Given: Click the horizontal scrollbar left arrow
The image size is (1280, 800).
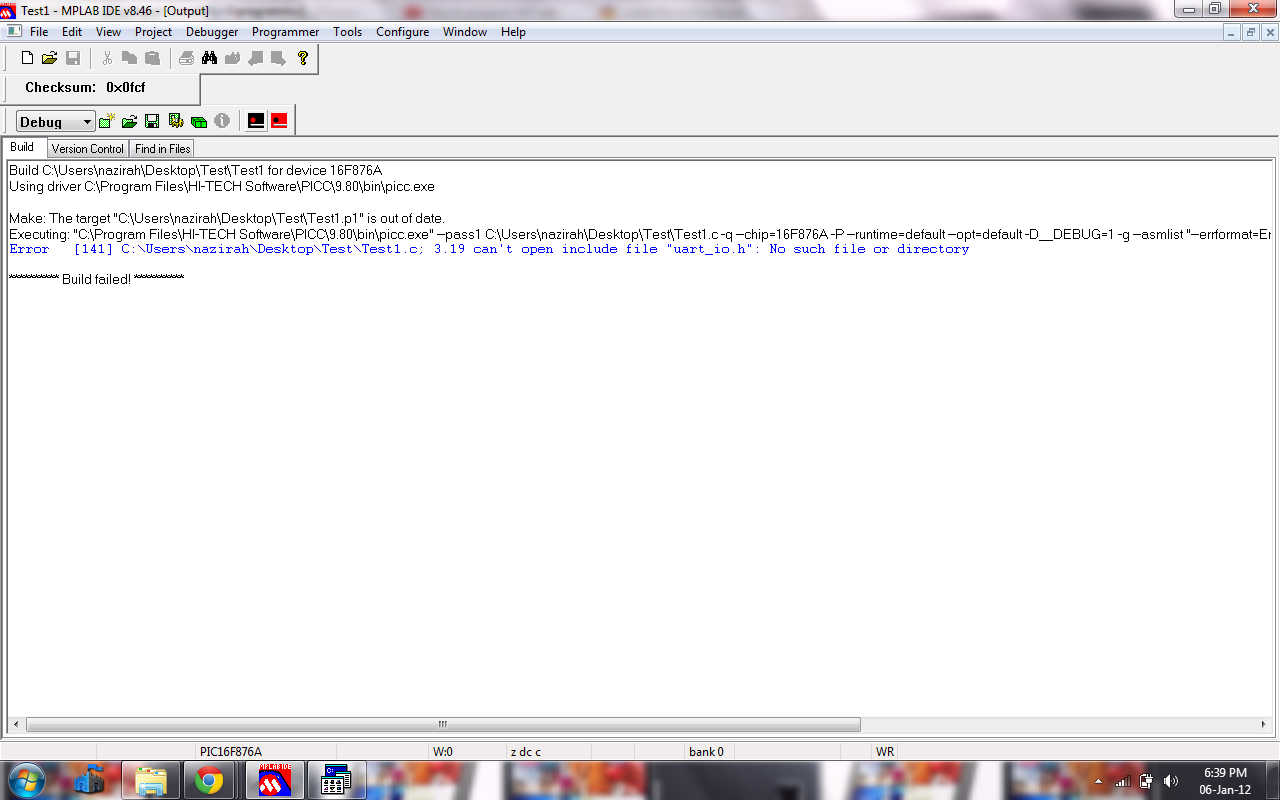Looking at the screenshot, I should pyautogui.click(x=15, y=724).
